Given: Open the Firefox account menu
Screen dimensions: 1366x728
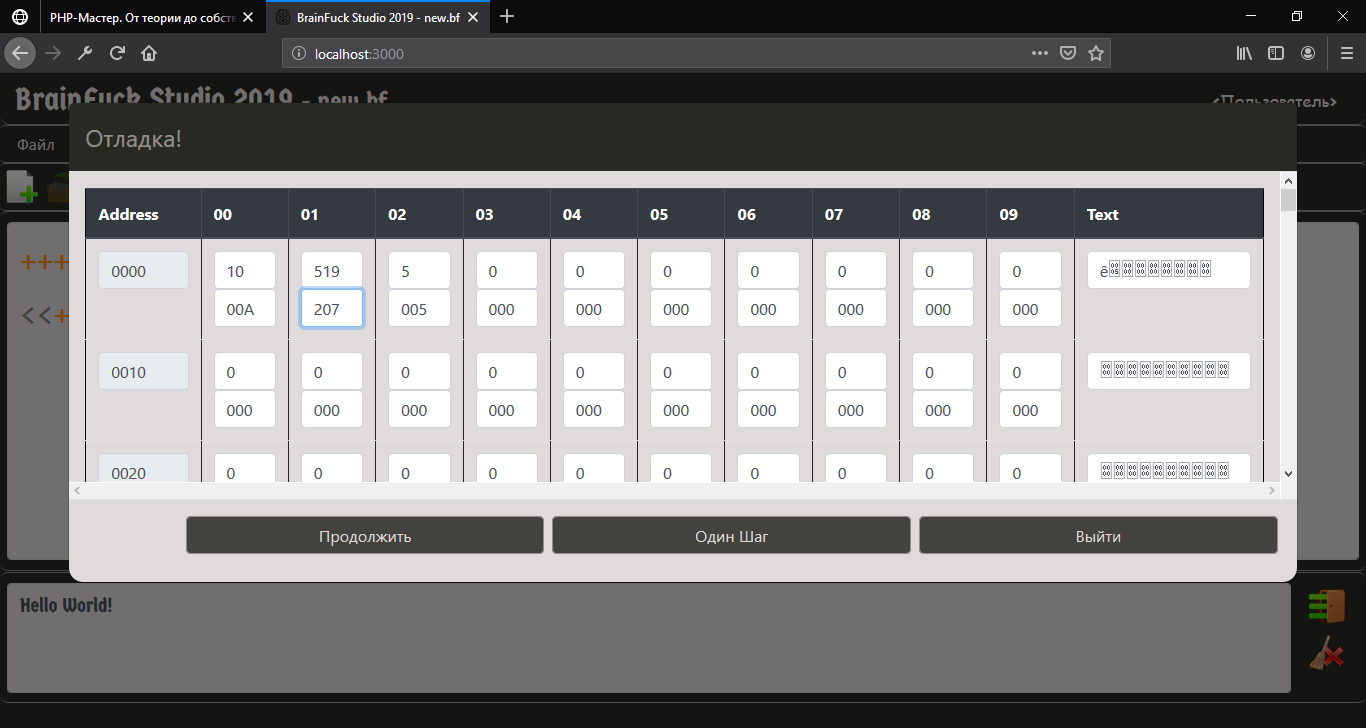Looking at the screenshot, I should tap(1308, 53).
